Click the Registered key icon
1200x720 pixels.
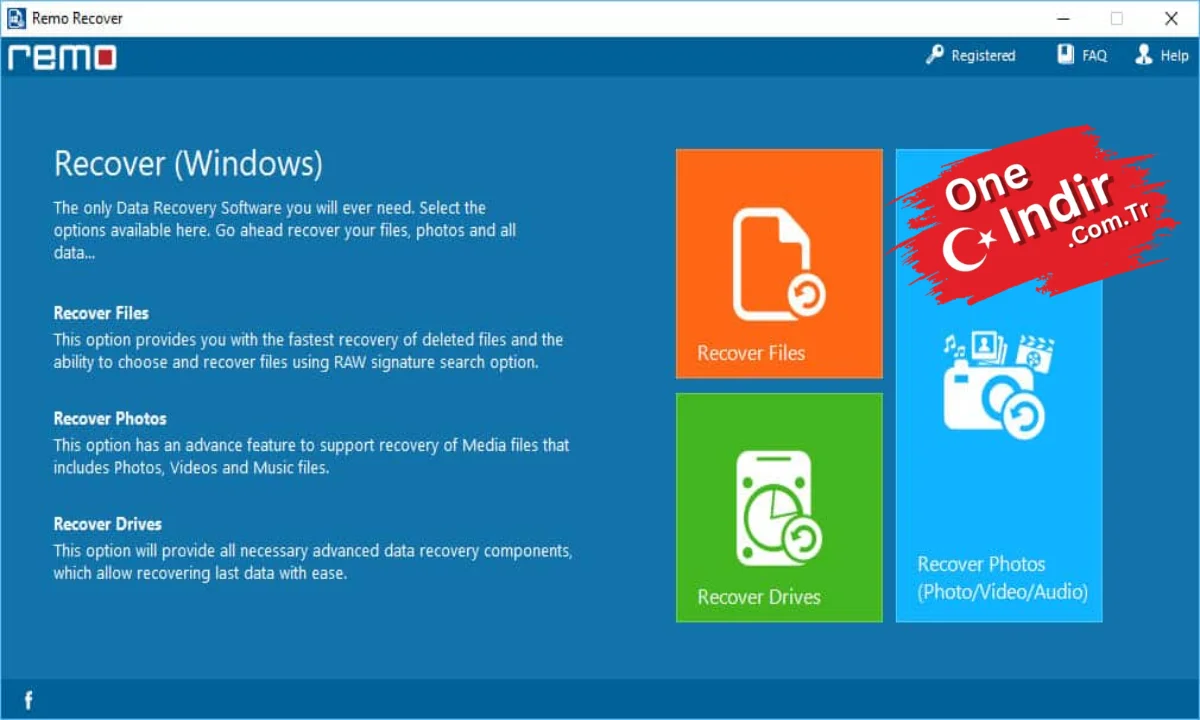click(x=935, y=55)
